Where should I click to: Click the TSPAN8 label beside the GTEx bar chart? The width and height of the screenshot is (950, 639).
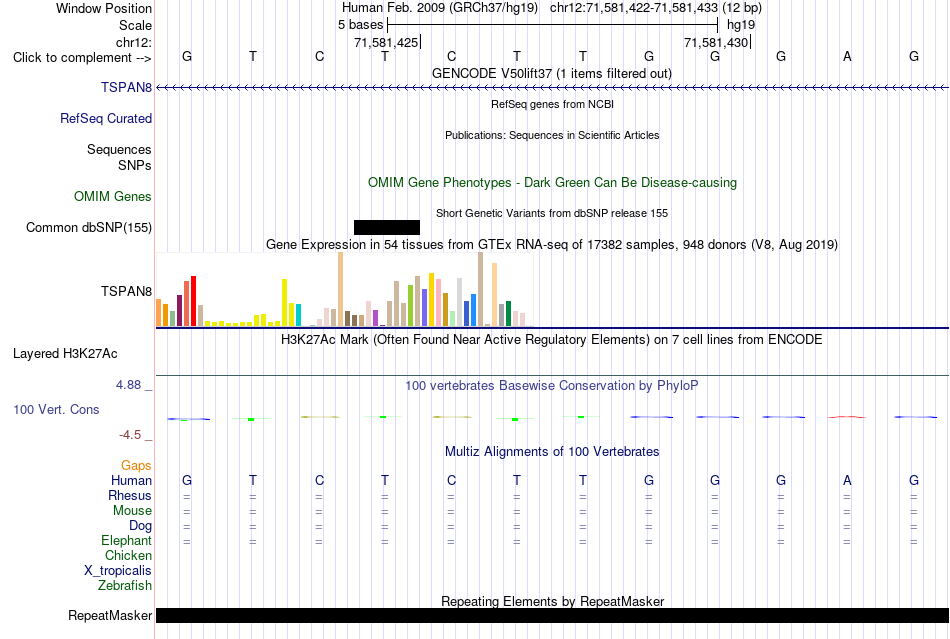[x=126, y=291]
